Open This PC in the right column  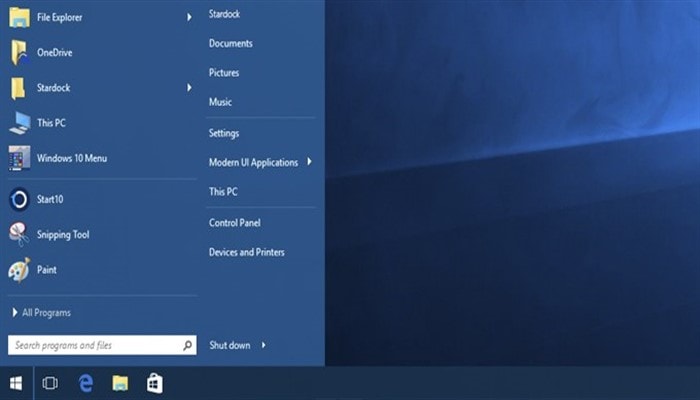coord(223,192)
